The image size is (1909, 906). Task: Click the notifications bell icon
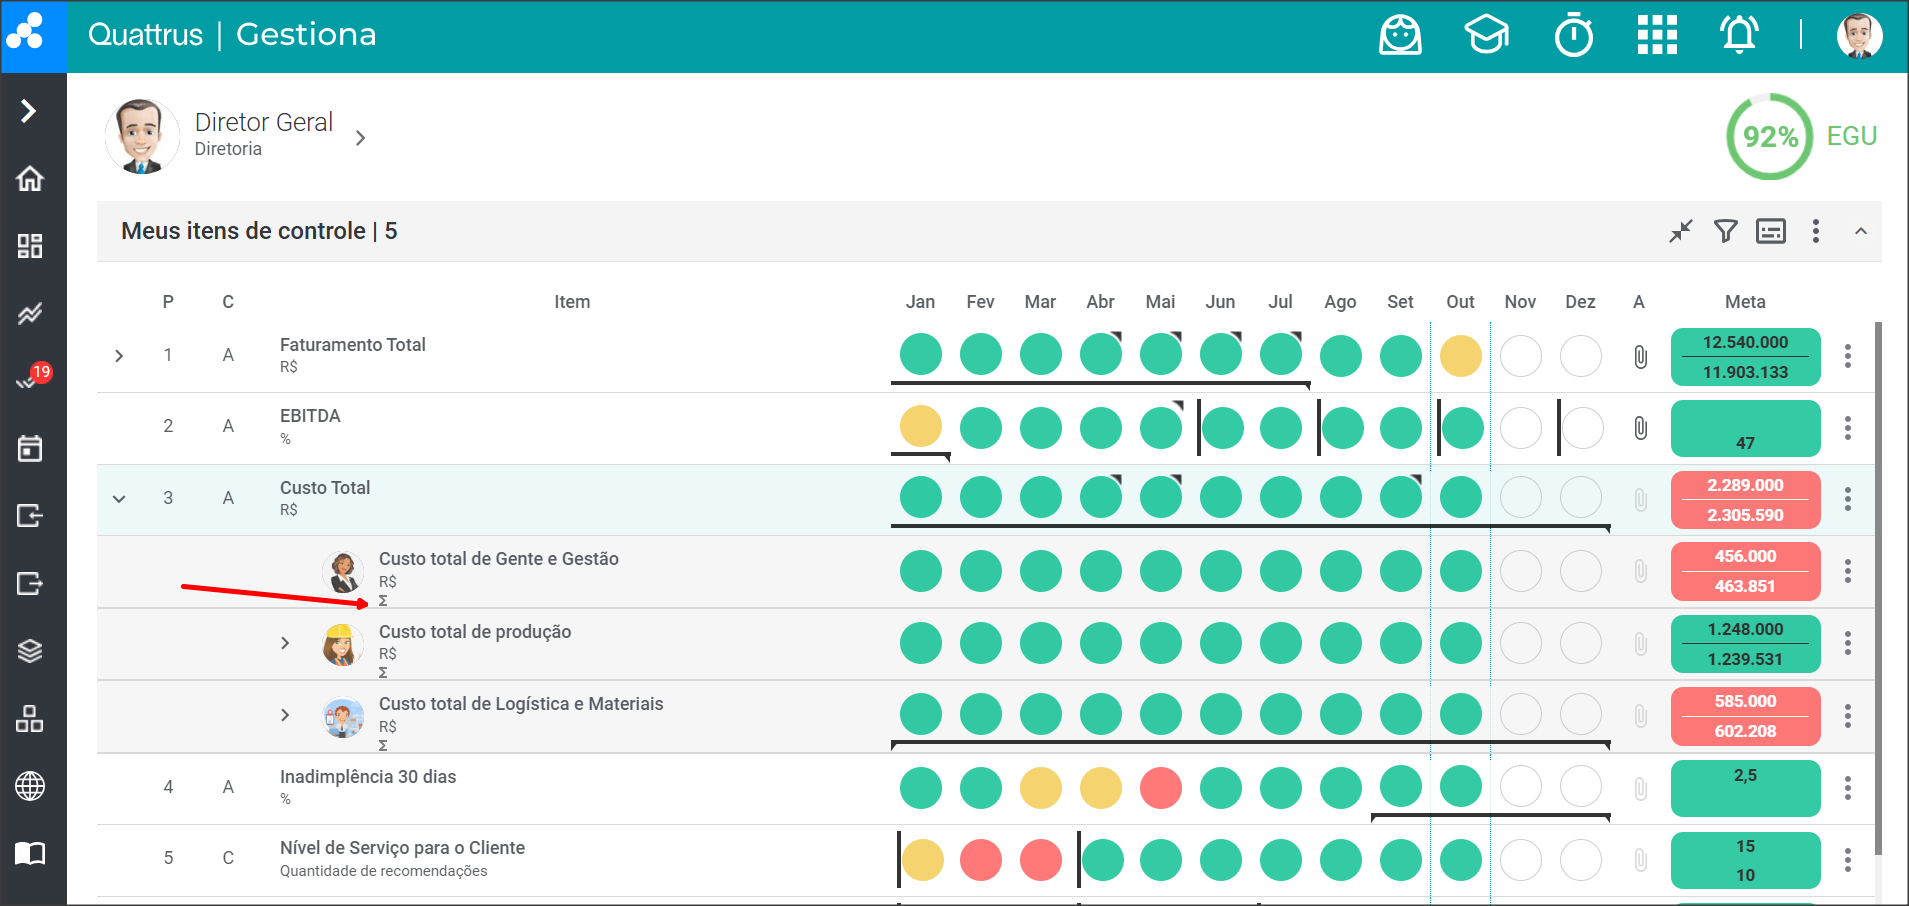[1739, 36]
